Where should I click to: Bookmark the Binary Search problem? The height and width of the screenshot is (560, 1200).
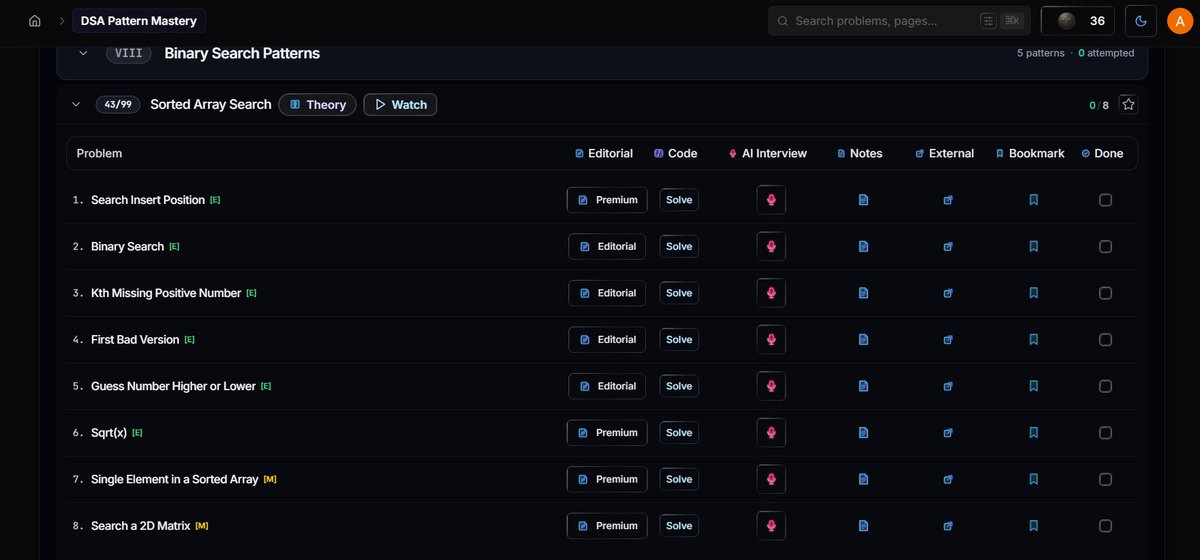point(1034,246)
